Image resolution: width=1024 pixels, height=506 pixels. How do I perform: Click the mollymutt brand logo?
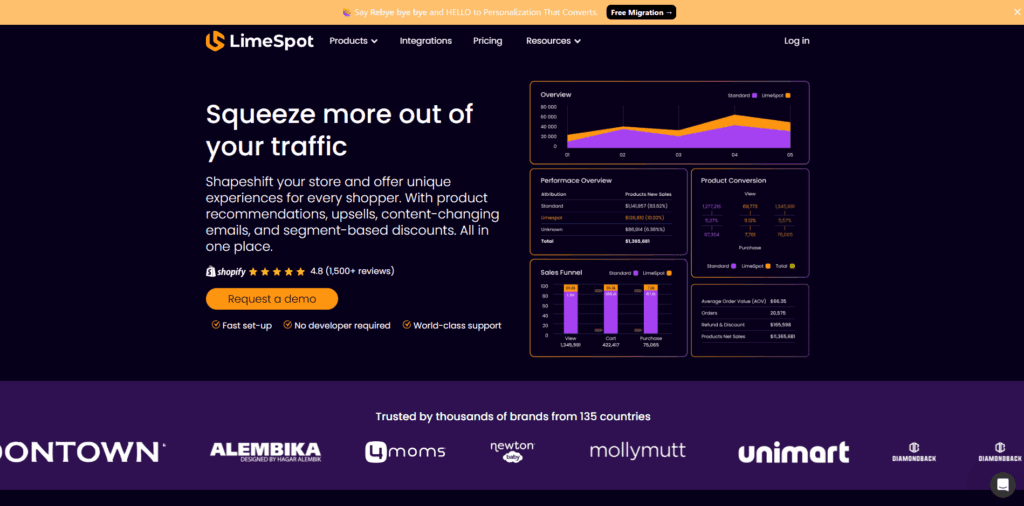(638, 451)
